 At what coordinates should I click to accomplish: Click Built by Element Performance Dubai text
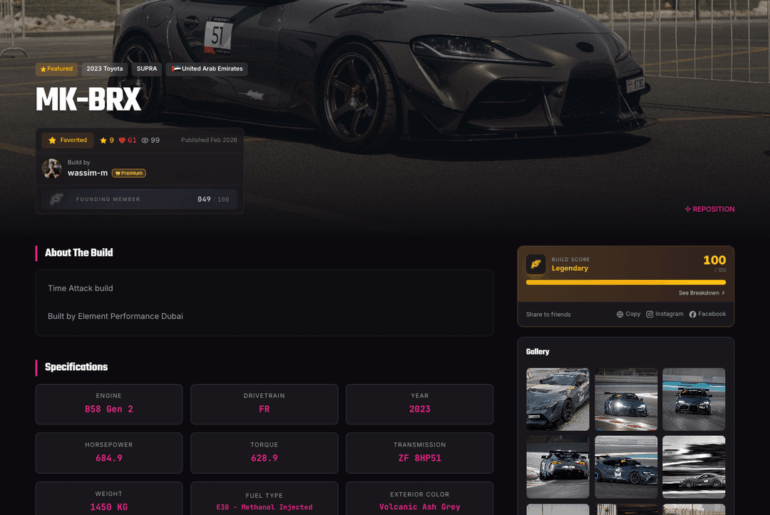pos(115,316)
